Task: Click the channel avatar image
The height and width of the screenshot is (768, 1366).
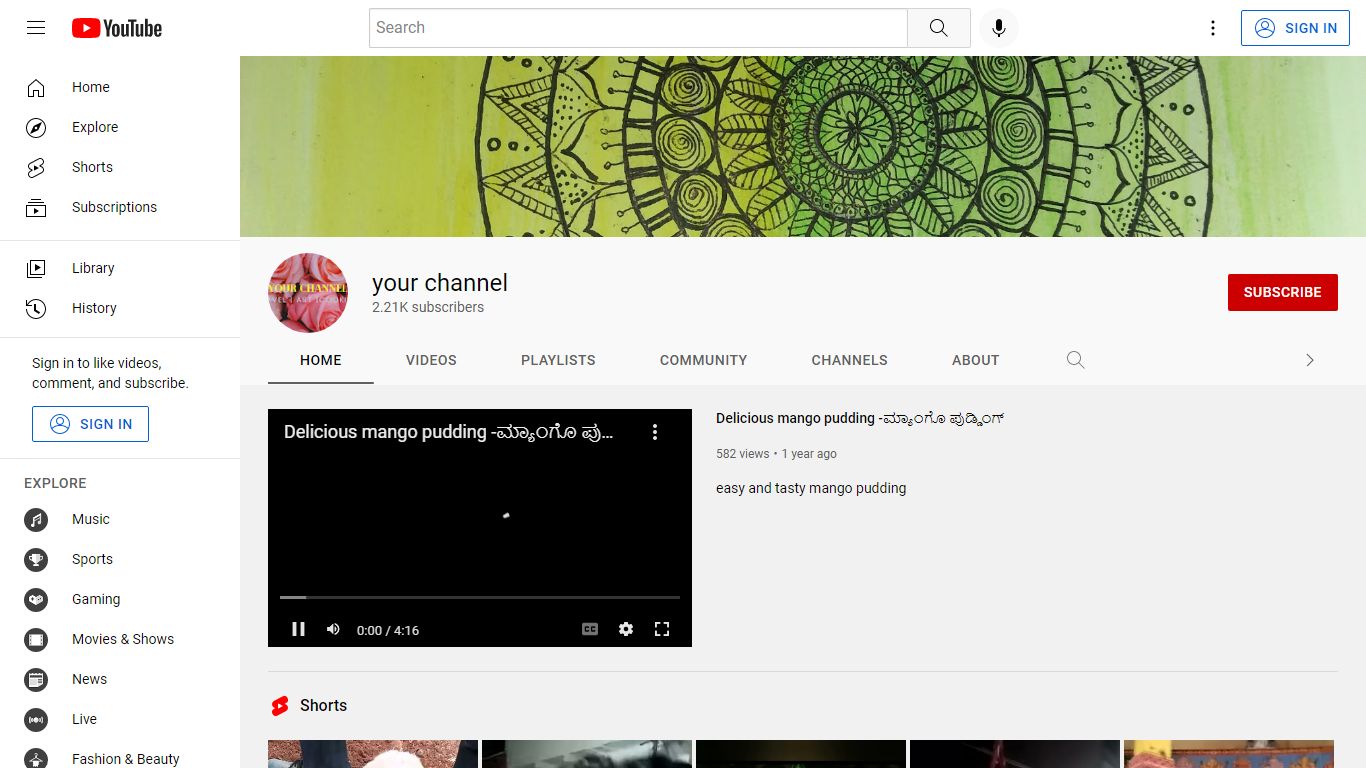Action: click(x=308, y=293)
